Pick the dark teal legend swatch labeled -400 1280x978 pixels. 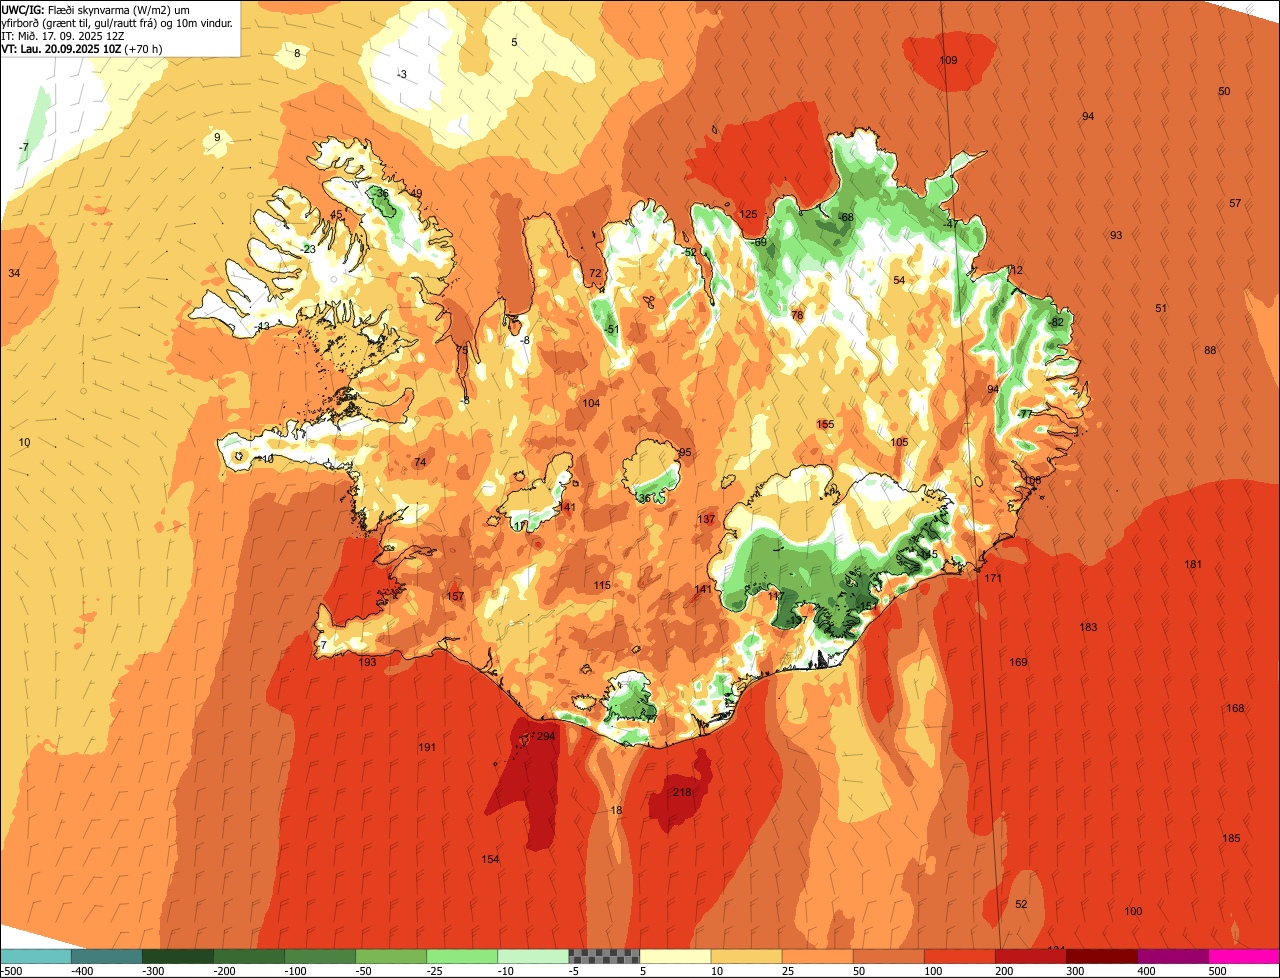(106, 956)
